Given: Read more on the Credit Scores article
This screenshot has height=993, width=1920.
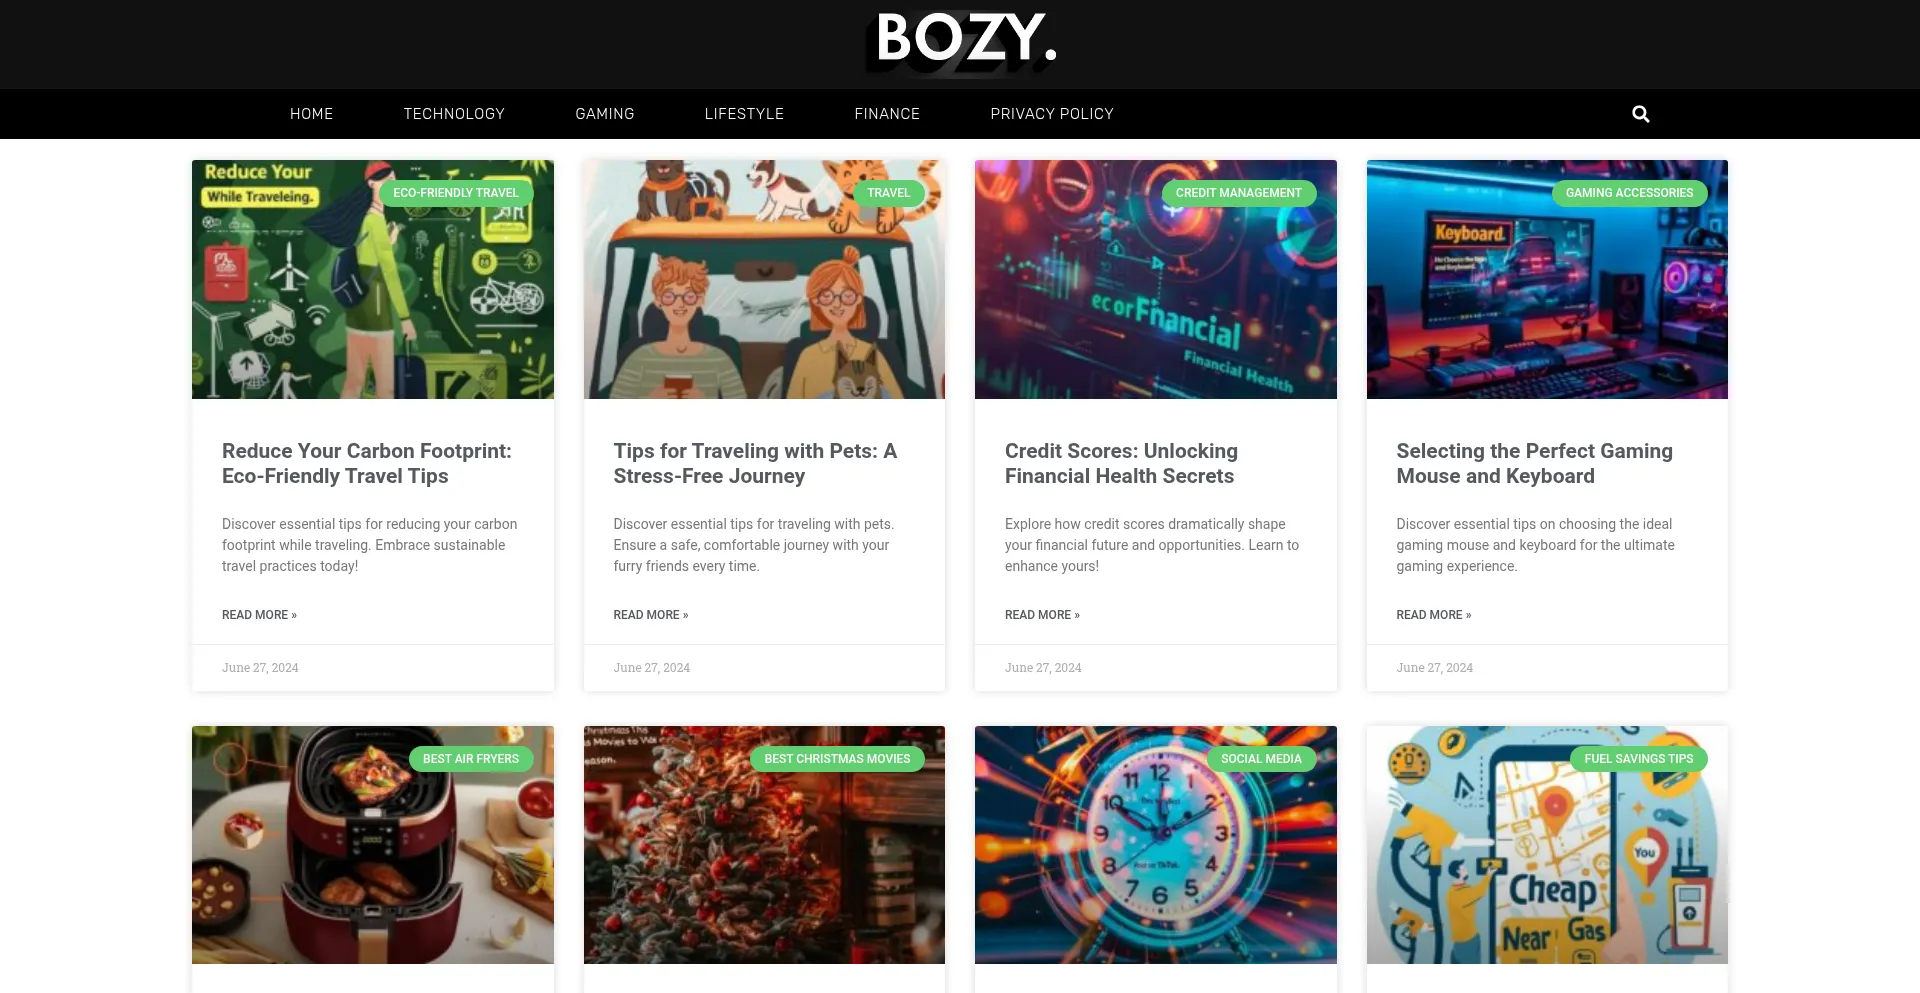Looking at the screenshot, I should click(1042, 615).
